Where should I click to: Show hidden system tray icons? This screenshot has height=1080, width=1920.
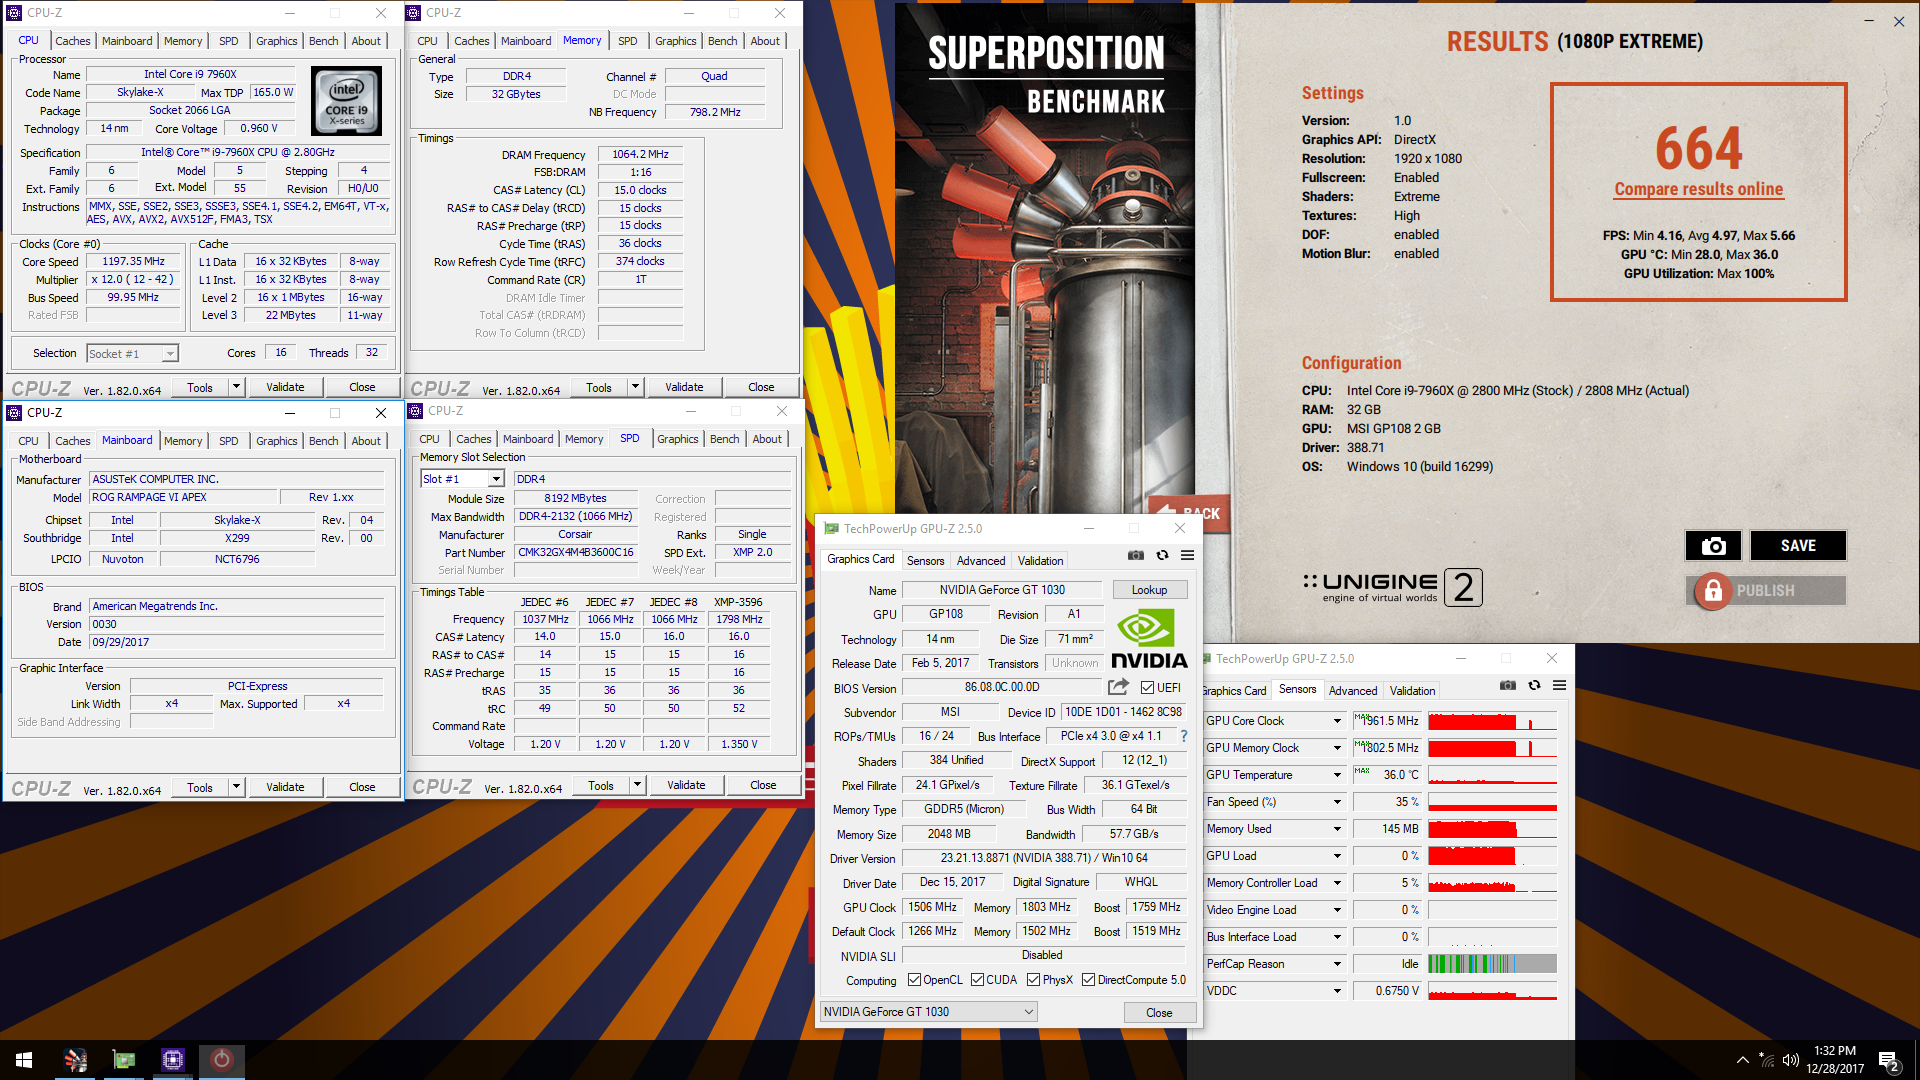pos(1743,1060)
